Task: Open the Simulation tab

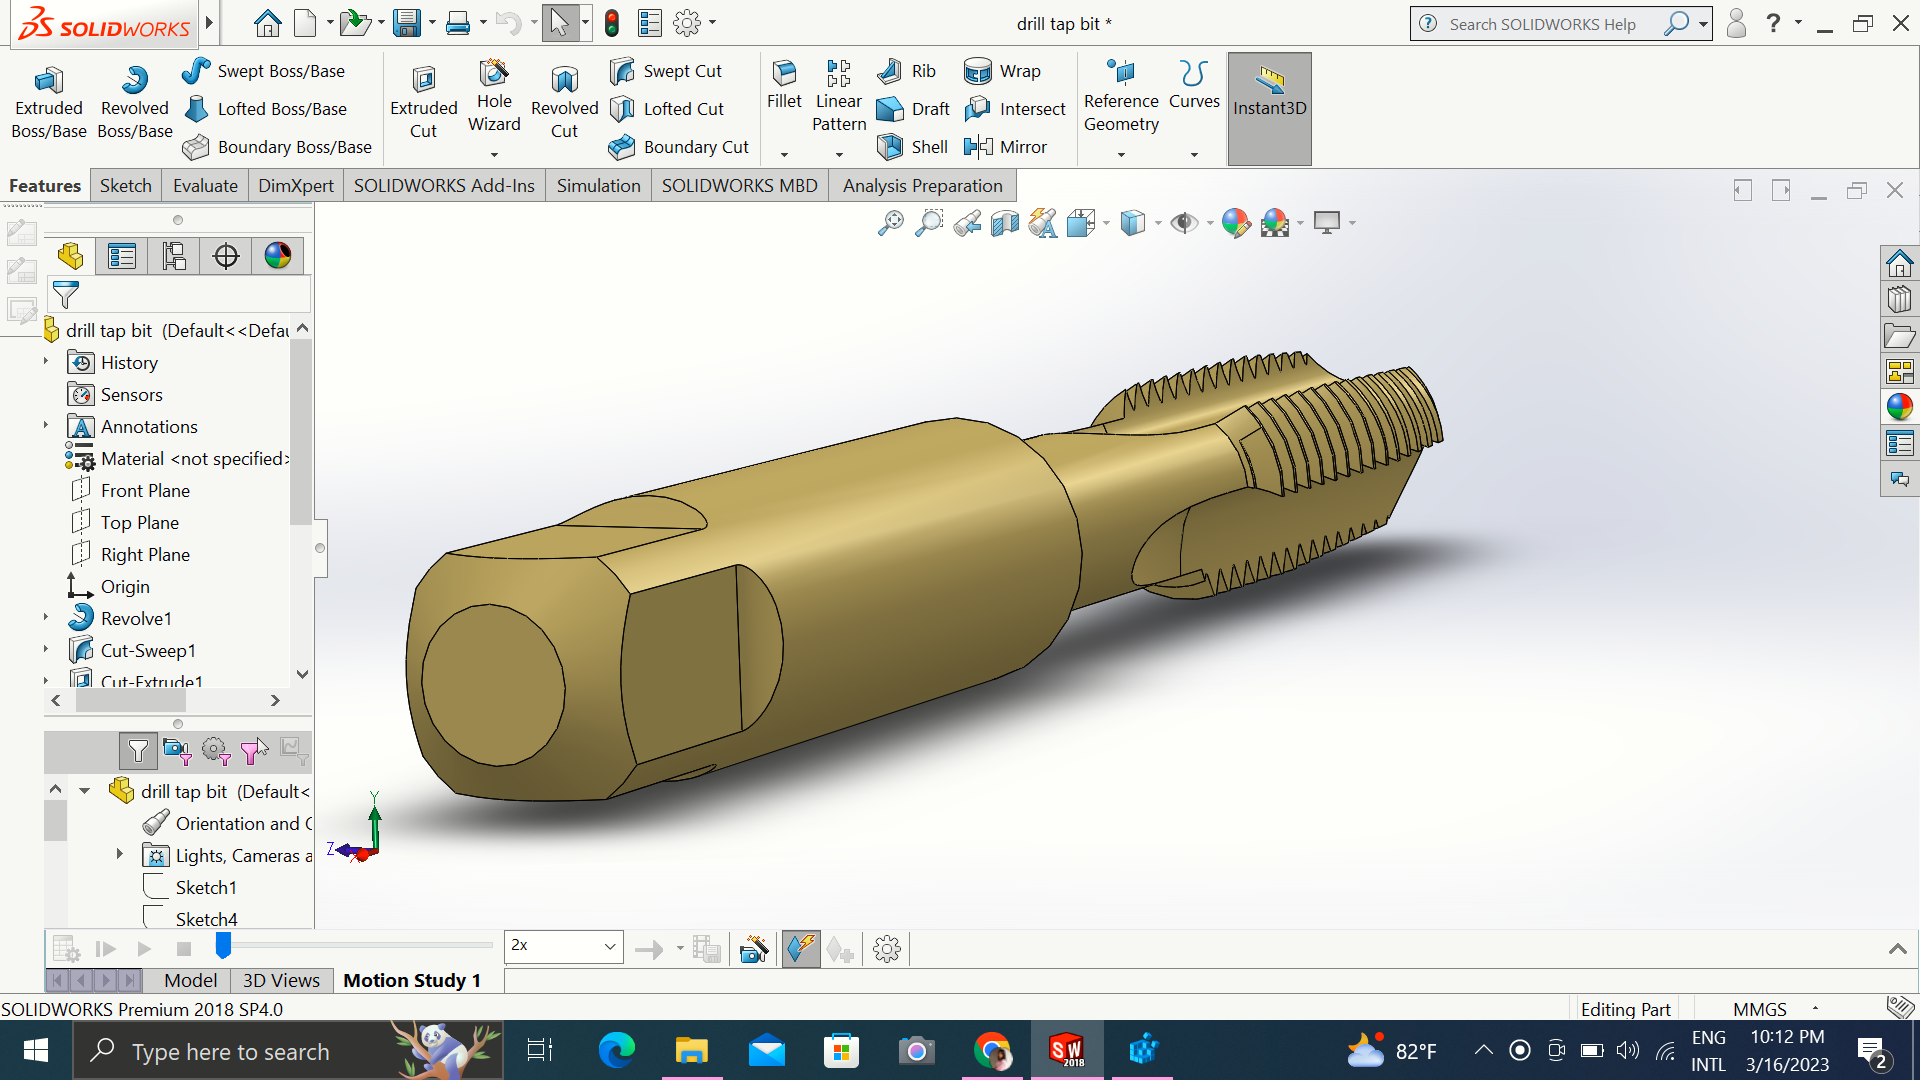Action: [598, 186]
